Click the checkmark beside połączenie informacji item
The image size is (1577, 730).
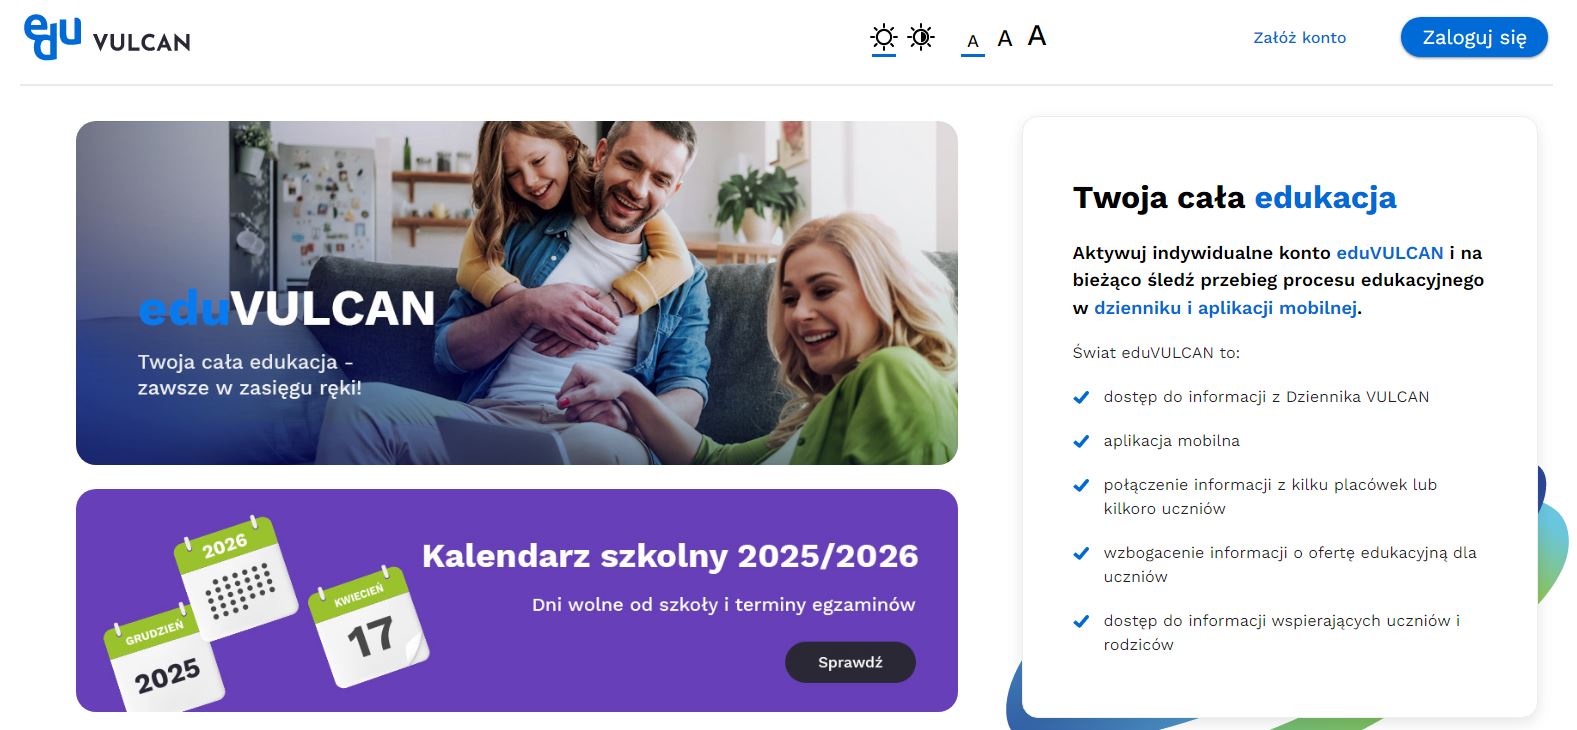1081,485
